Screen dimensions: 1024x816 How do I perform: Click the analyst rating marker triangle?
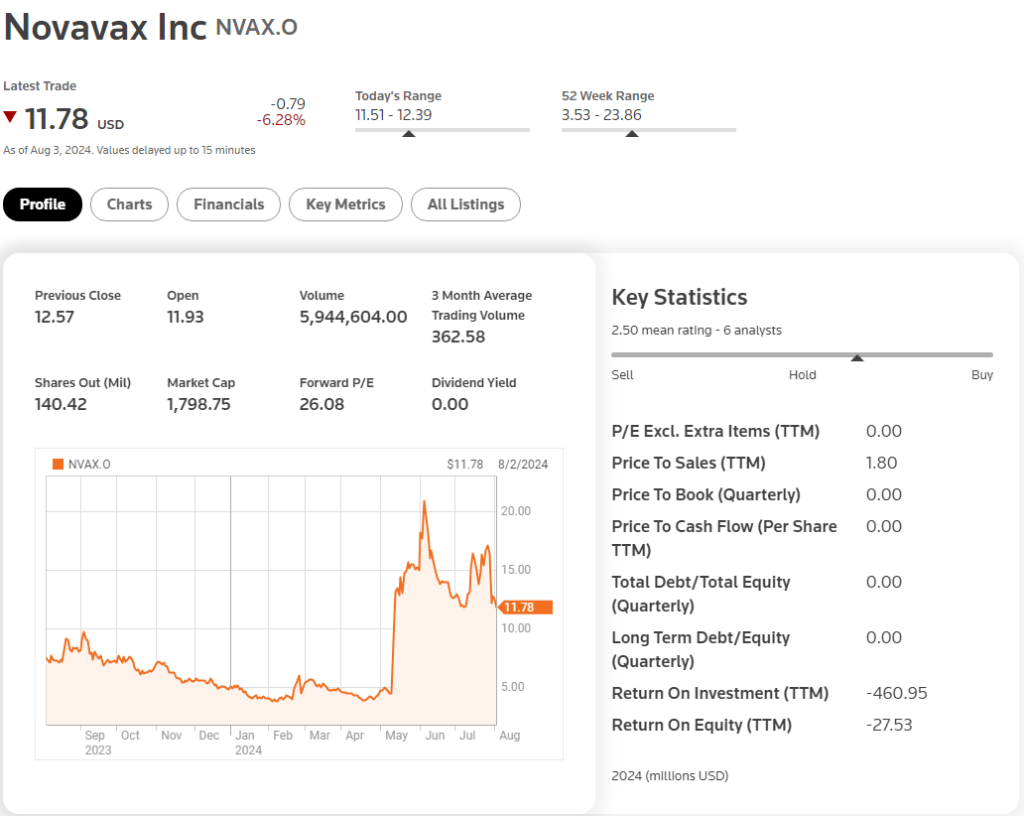point(857,357)
